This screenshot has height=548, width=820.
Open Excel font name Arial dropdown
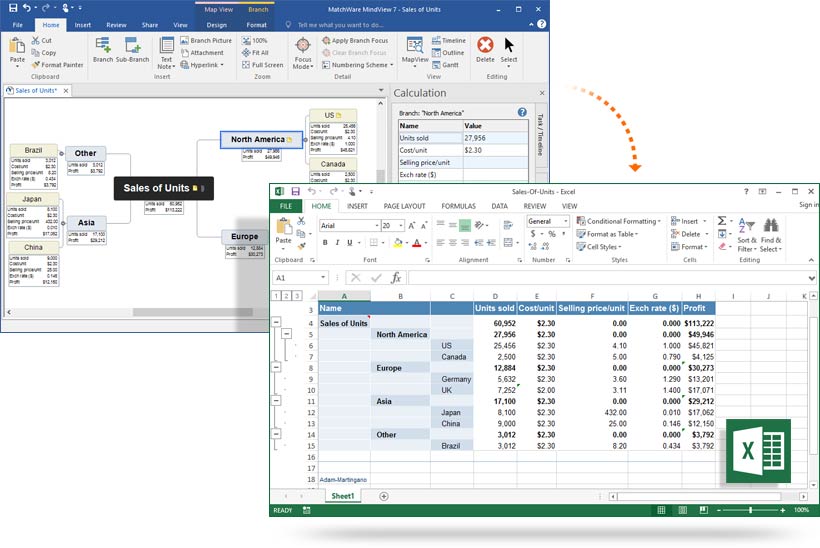(377, 226)
